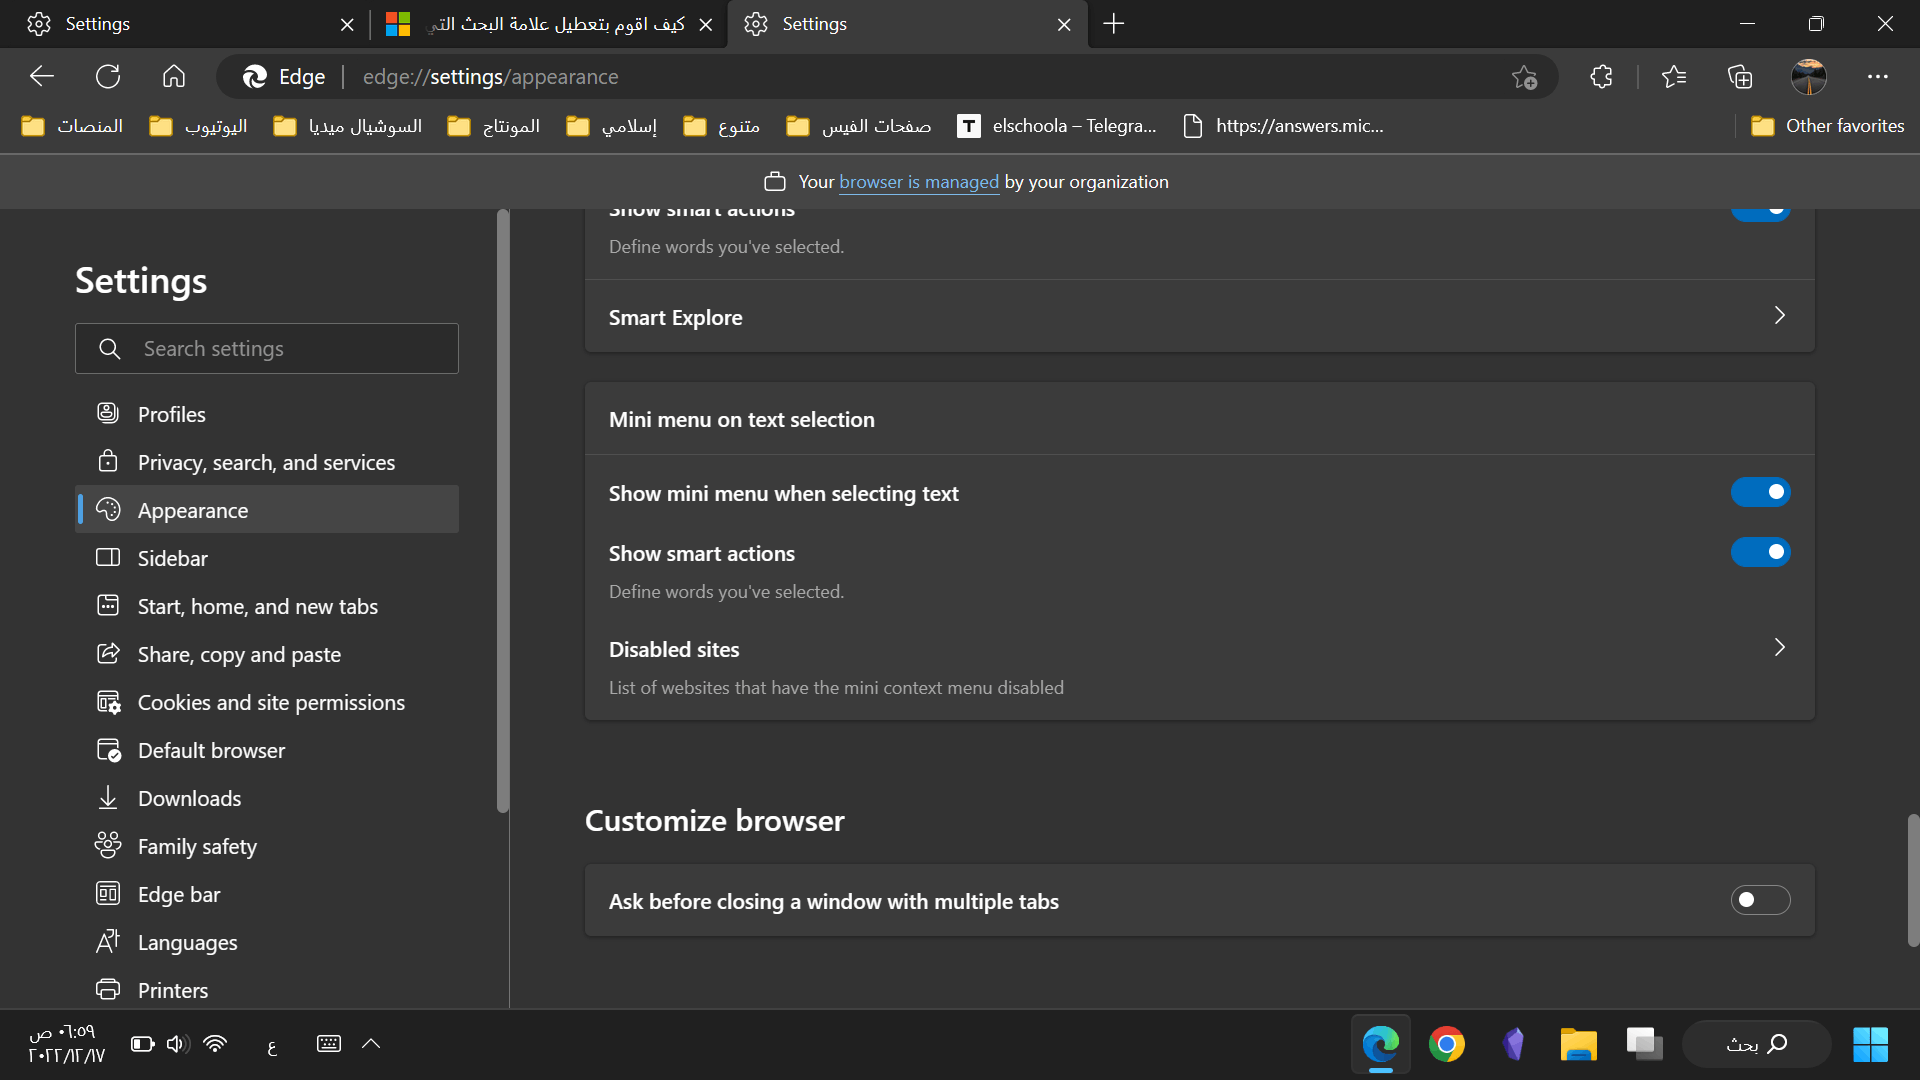Expand Smart Explore chevron
Screen dimensions: 1920x1080
coord(1779,316)
